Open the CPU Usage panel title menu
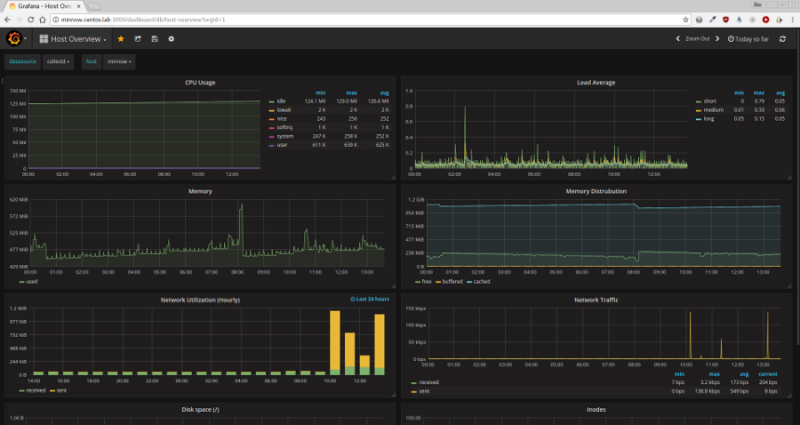800x425 pixels. point(200,82)
